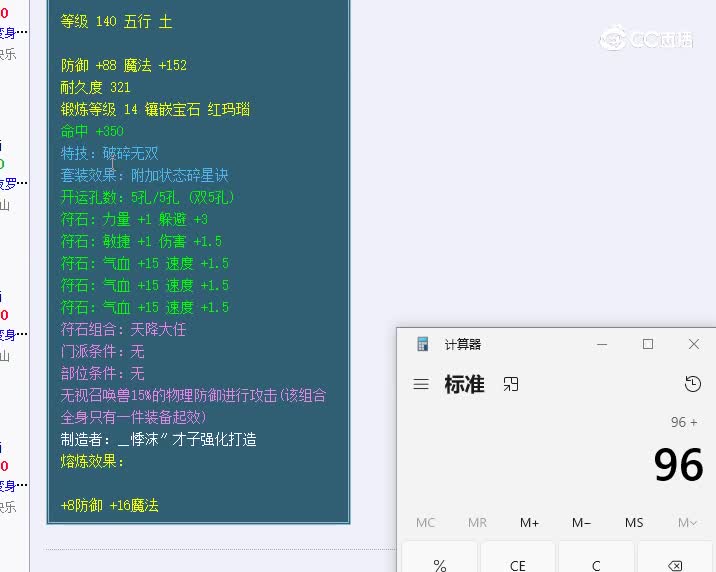Click the '标准' mode title

(464, 384)
